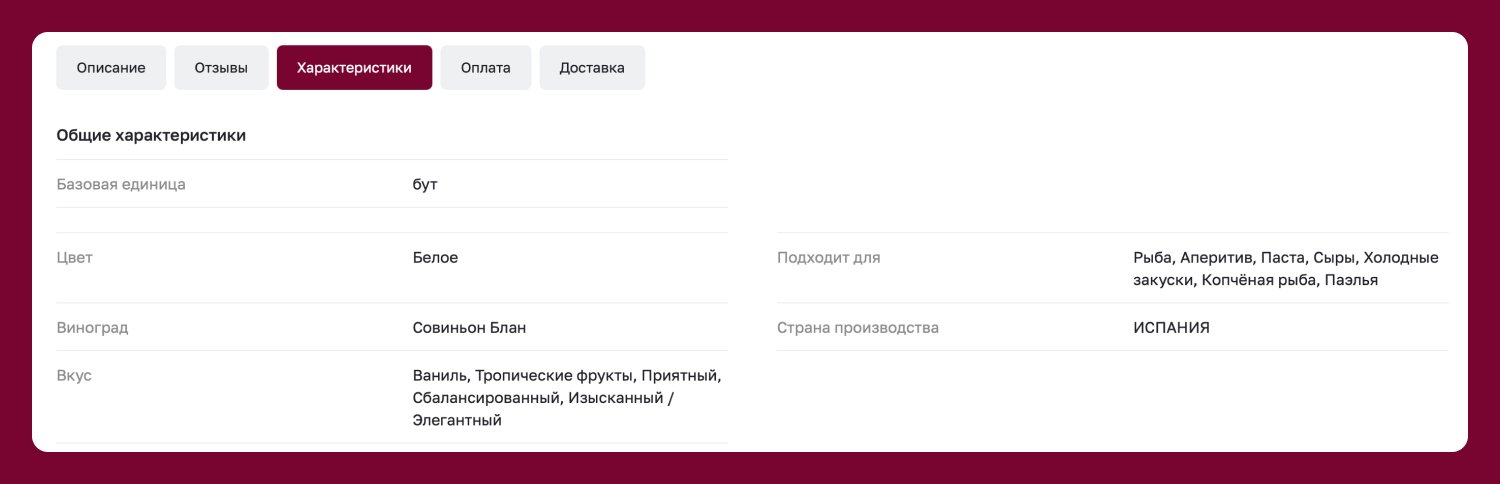Open the Описание tab
This screenshot has width=1500, height=484.
[111, 68]
